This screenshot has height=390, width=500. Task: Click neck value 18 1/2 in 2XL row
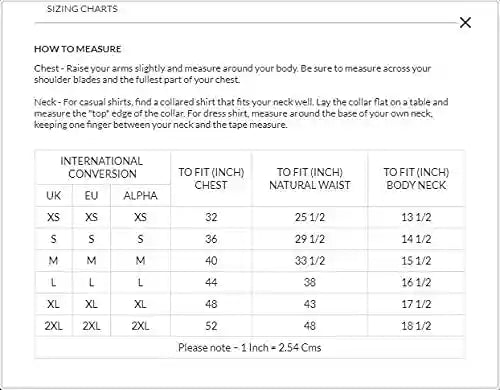tap(416, 326)
